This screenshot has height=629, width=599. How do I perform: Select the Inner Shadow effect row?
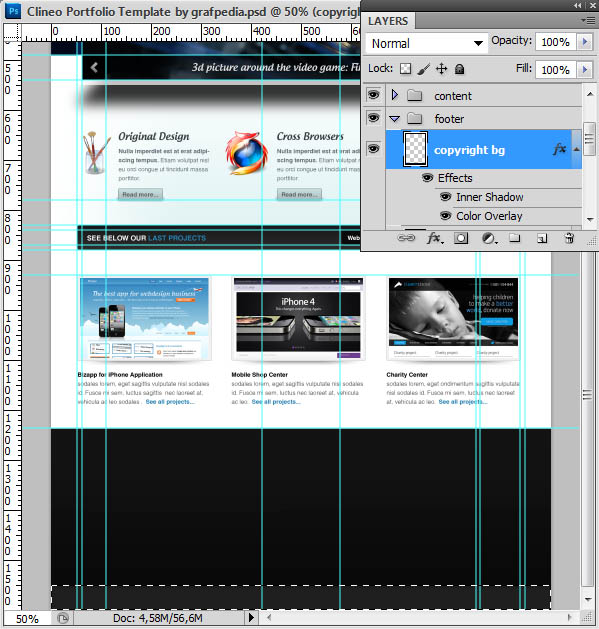(489, 197)
